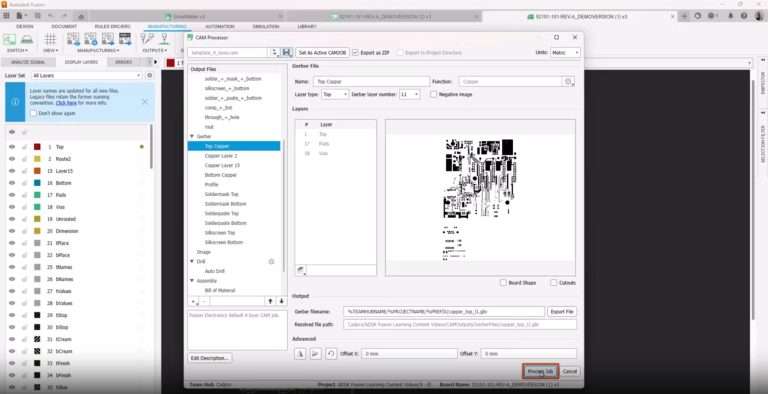The height and width of the screenshot is (394, 768).
Task: Open the Gerber layer number dropdown
Action: [x=409, y=94]
